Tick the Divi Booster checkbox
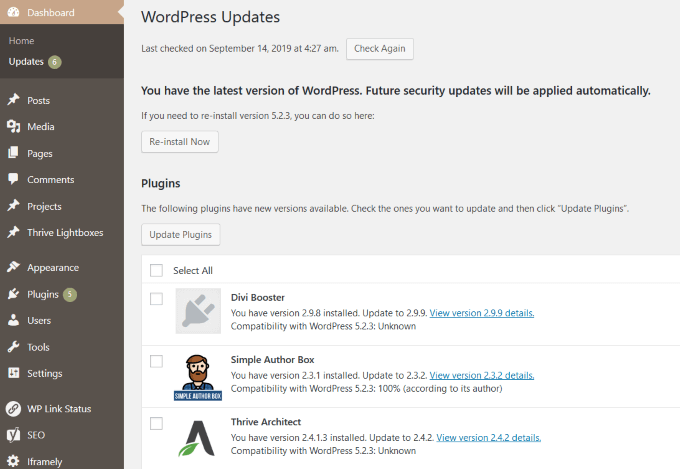The width and height of the screenshot is (680, 469). click(156, 298)
